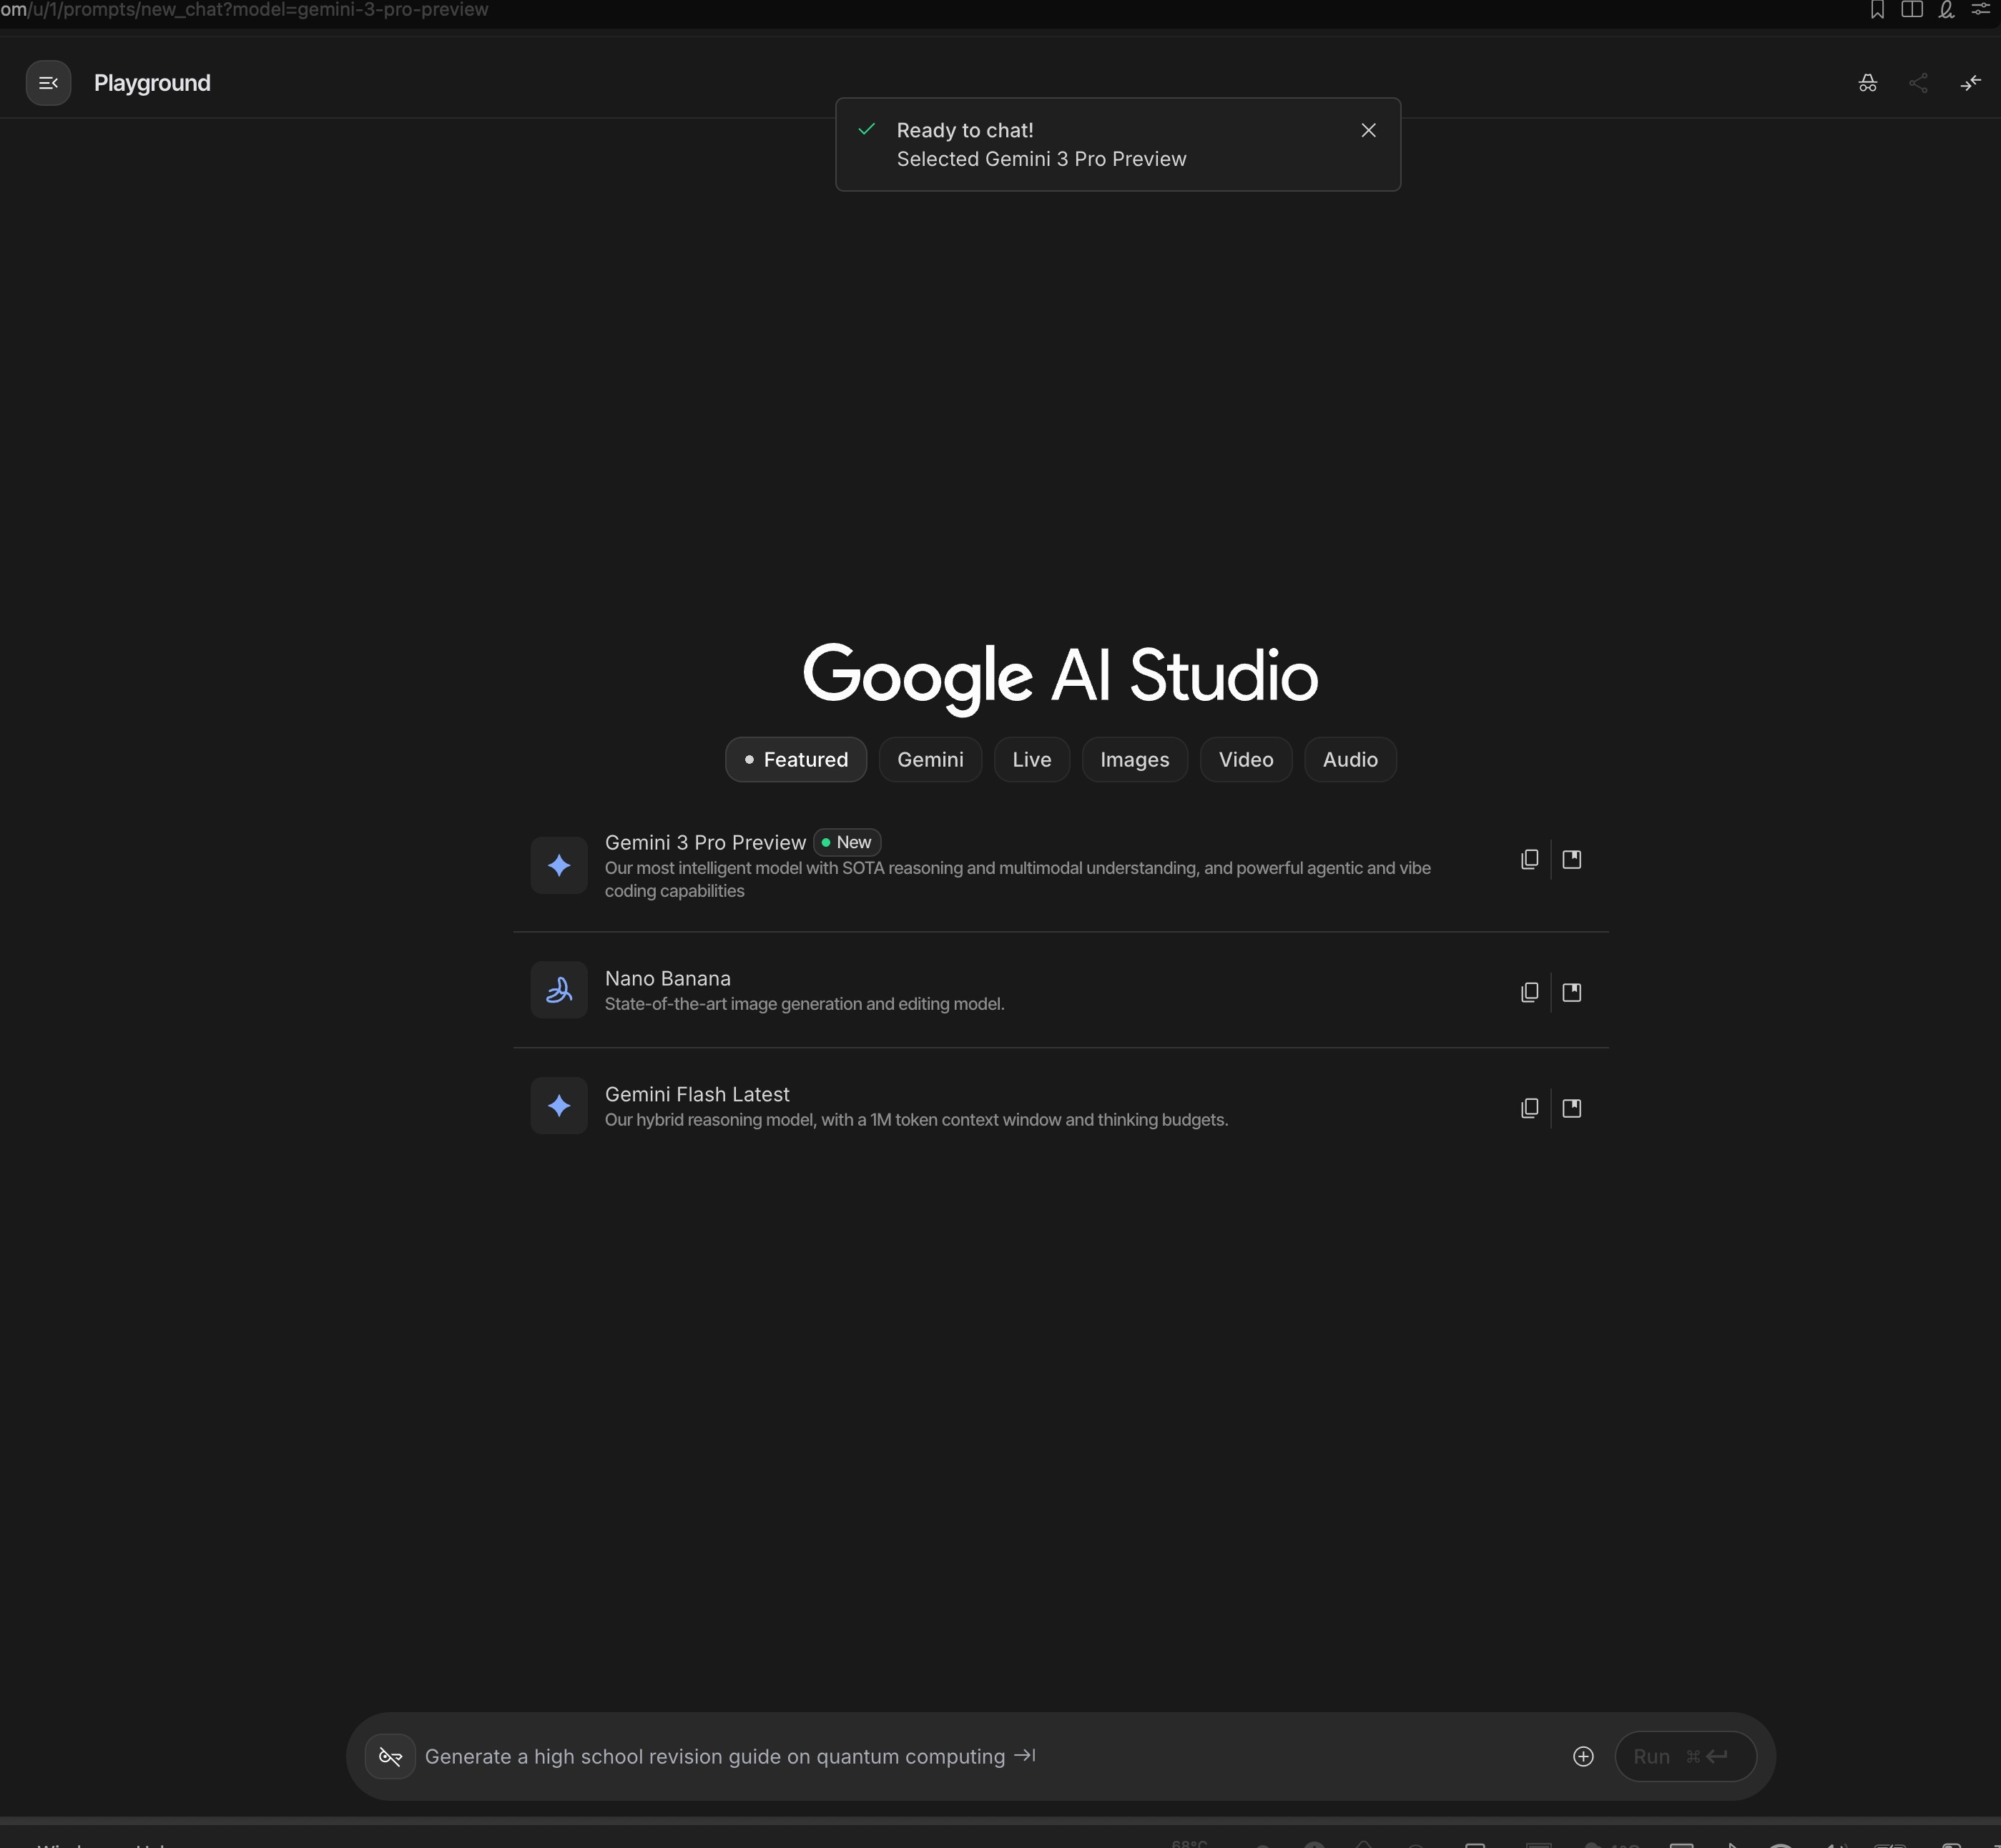Switch to the Video category
This screenshot has width=2001, height=1848.
coord(1245,759)
